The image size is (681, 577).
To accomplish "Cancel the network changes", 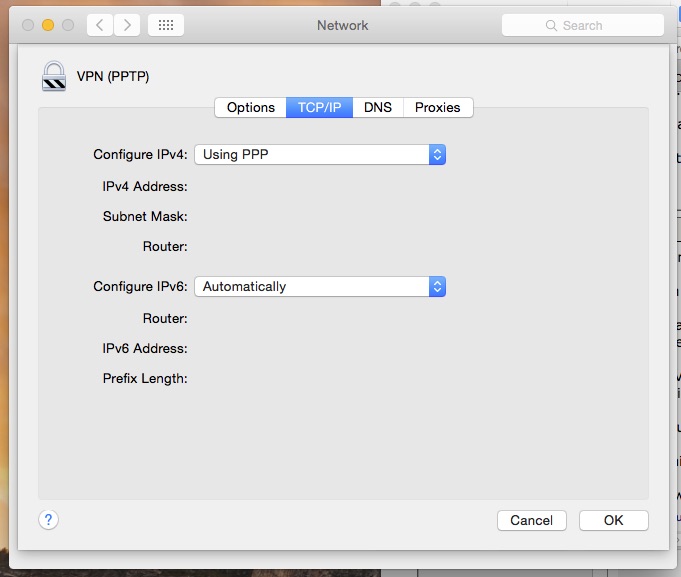I will pyautogui.click(x=532, y=520).
